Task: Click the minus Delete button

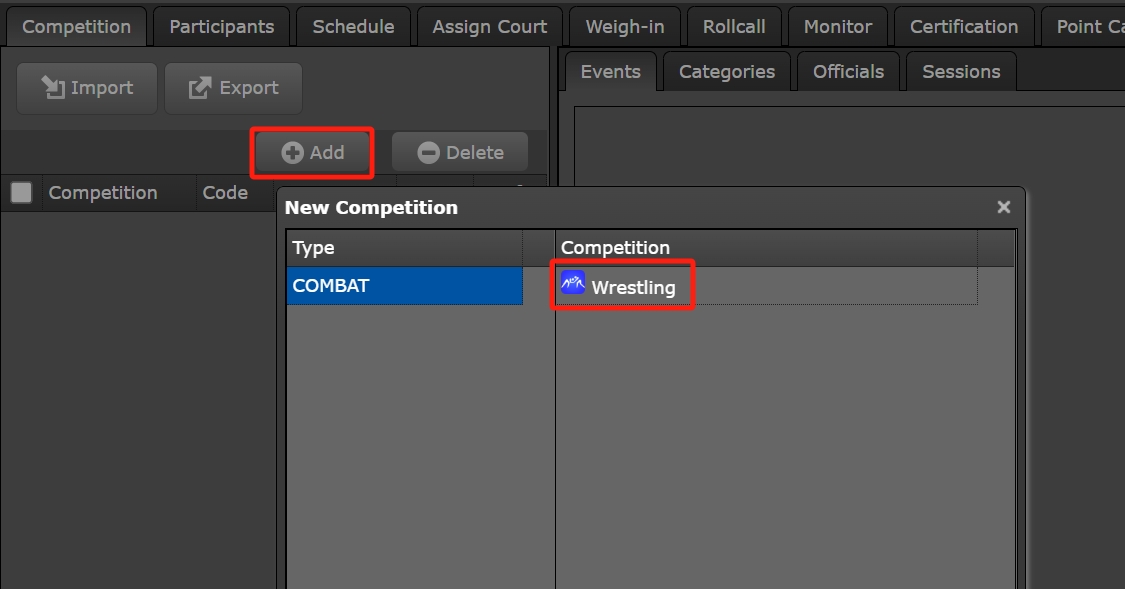Action: [460, 152]
